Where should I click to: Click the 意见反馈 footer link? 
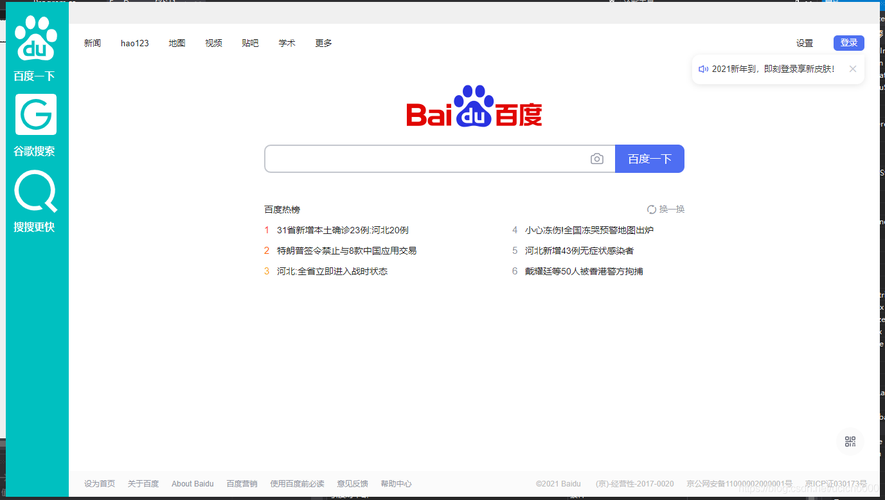352,484
